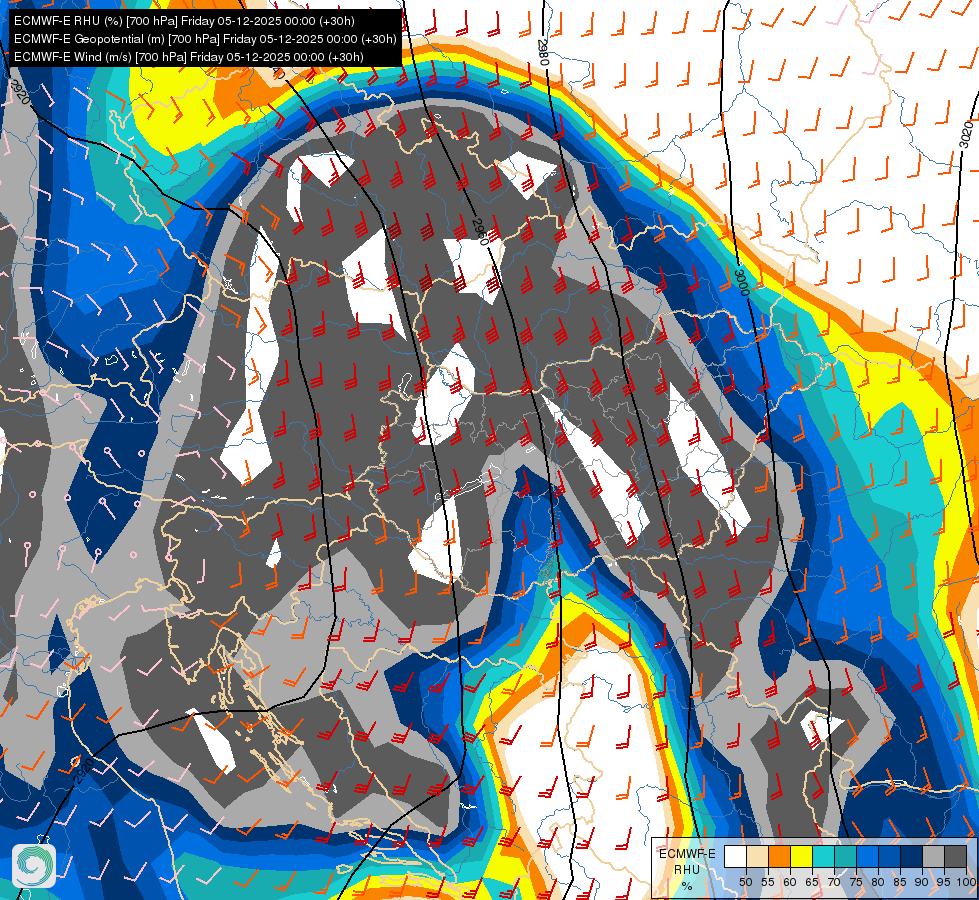Pick the light gray 90–95% legend swatch

[933, 856]
